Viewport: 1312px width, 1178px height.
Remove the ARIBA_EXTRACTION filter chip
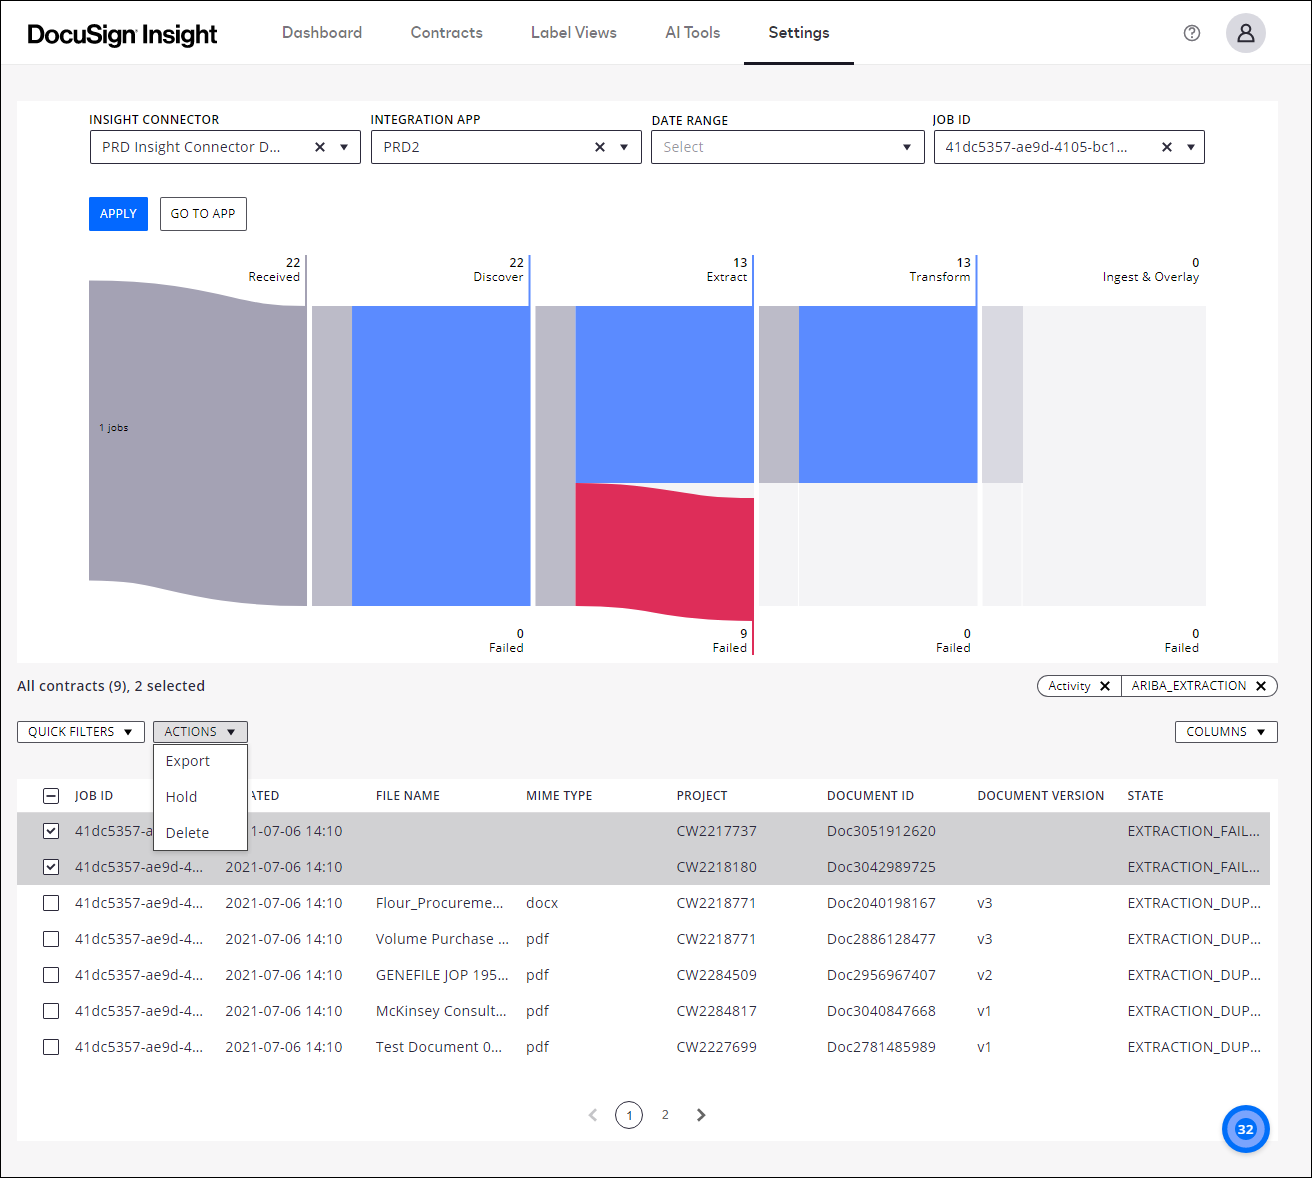(x=1261, y=685)
